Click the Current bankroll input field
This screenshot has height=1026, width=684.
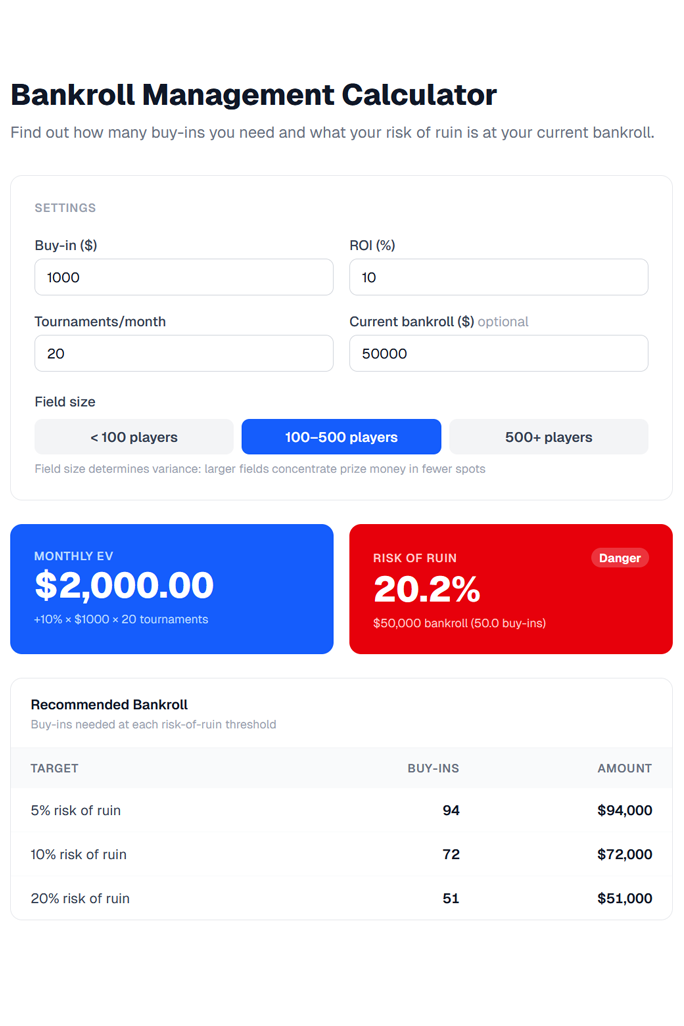pos(498,353)
